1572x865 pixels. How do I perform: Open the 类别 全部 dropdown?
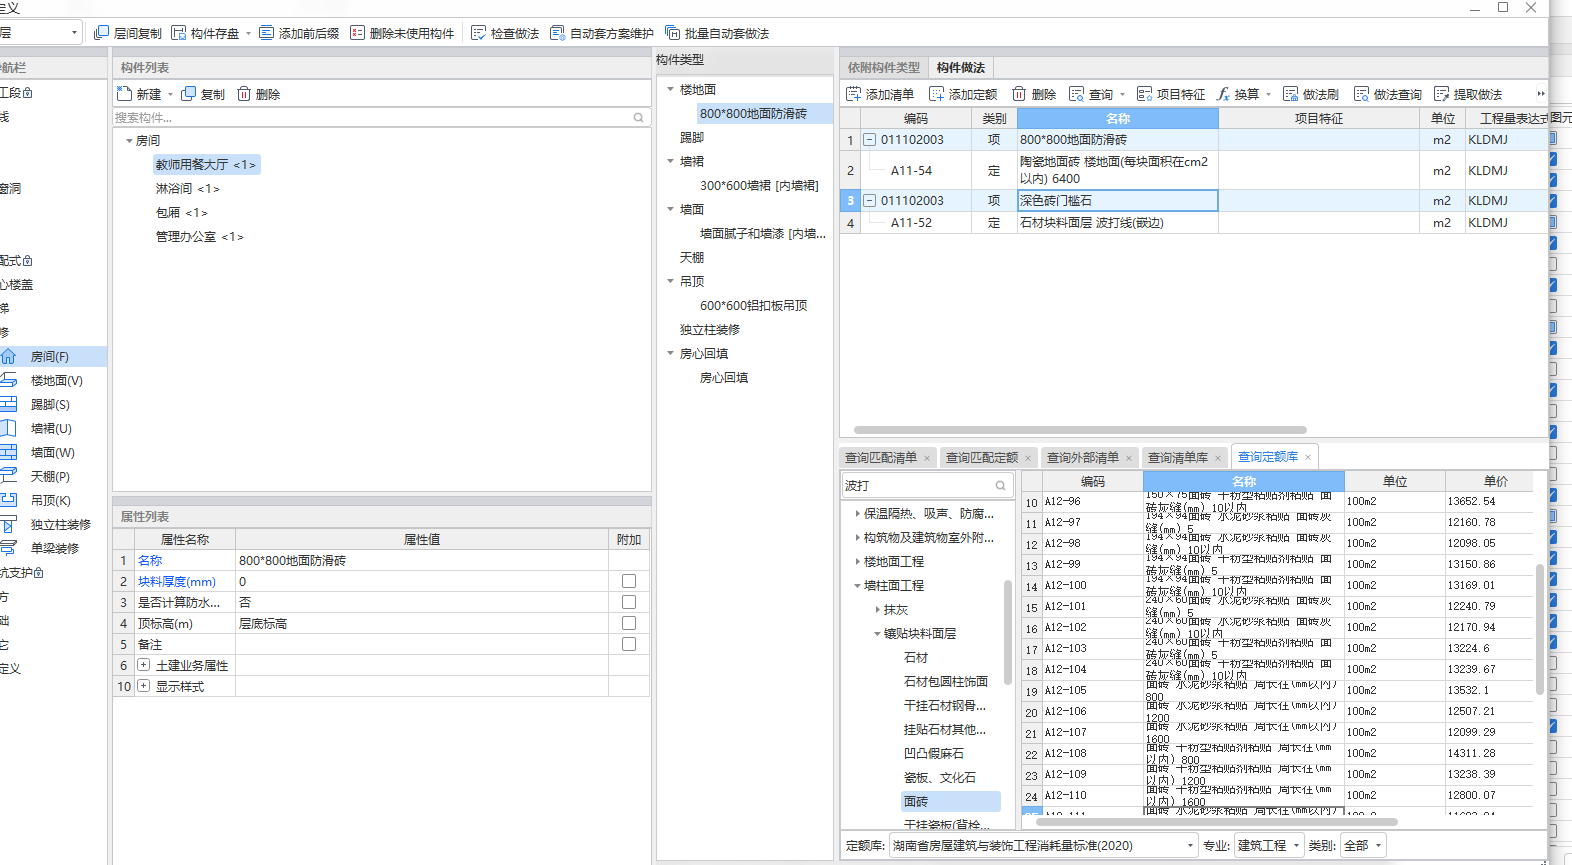tap(1378, 846)
